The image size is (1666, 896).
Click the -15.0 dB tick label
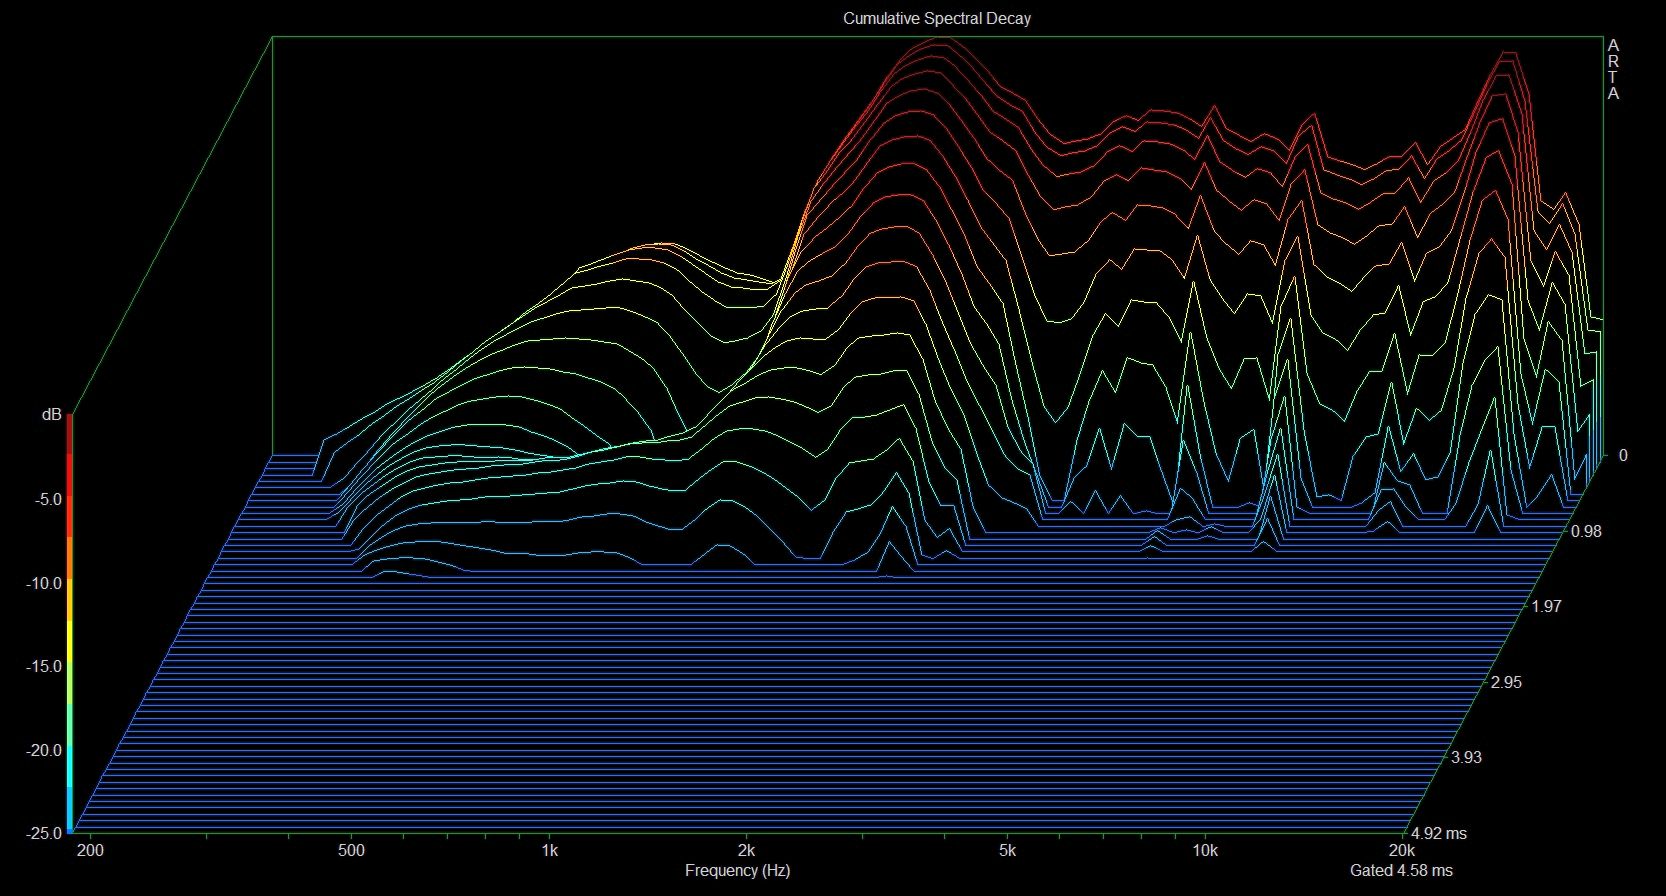click(44, 666)
